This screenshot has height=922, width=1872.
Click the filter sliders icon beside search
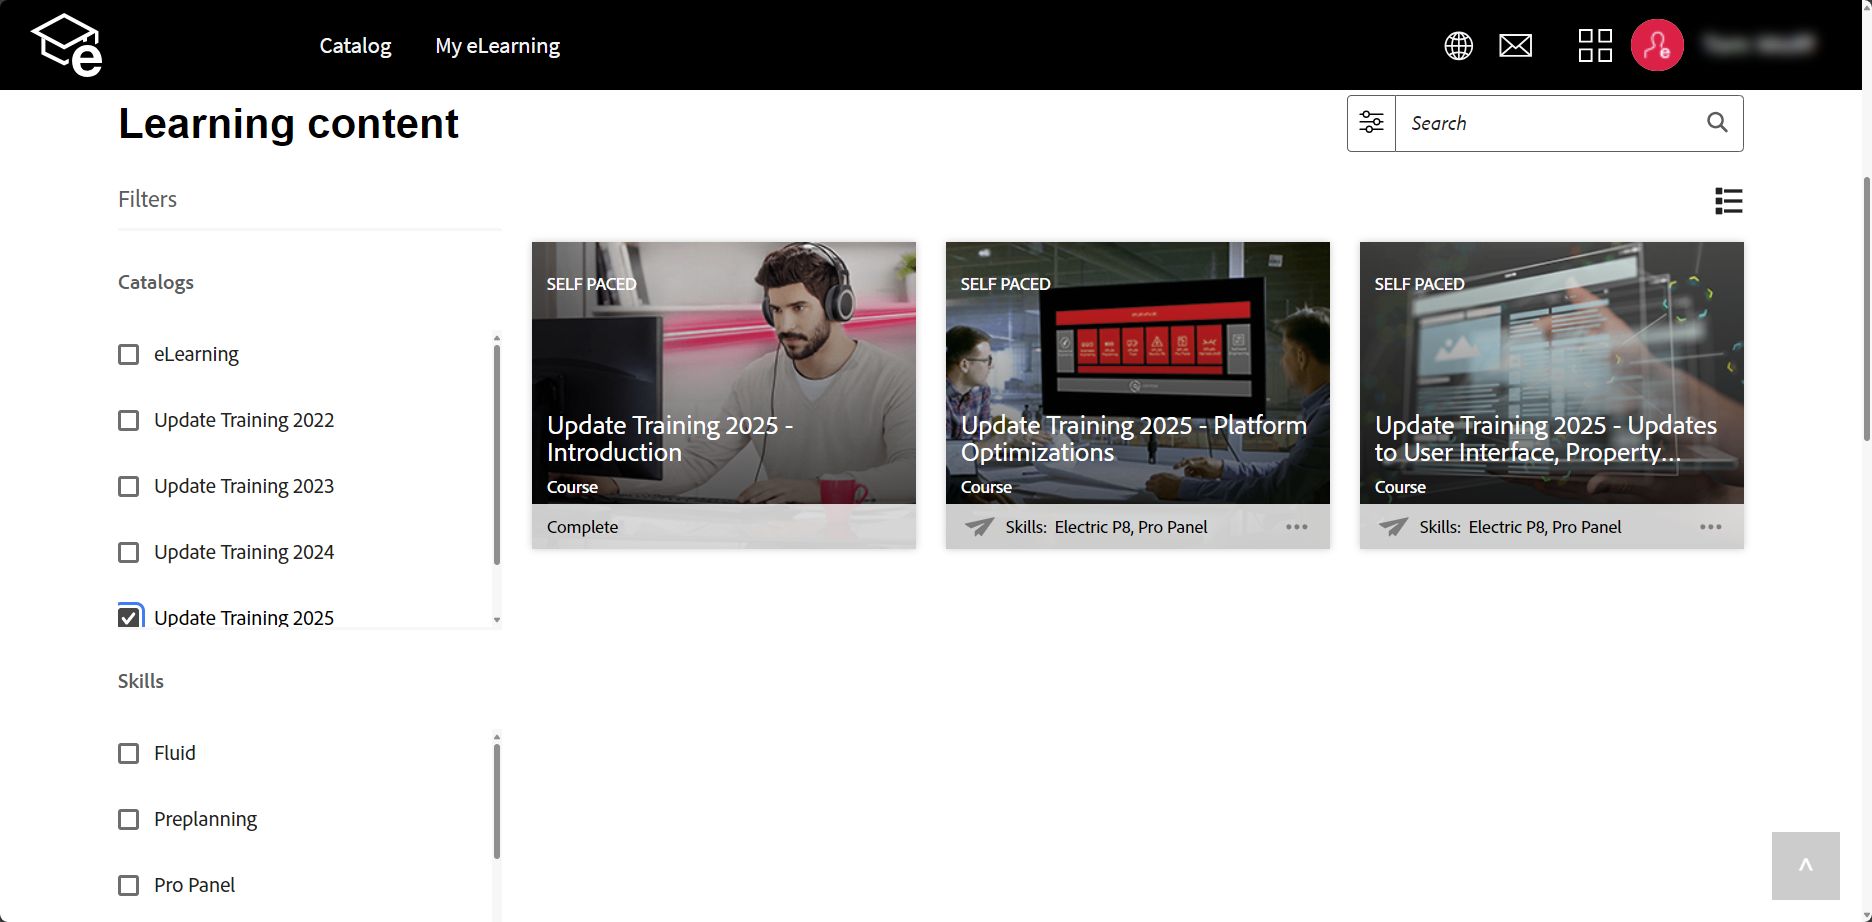point(1371,123)
